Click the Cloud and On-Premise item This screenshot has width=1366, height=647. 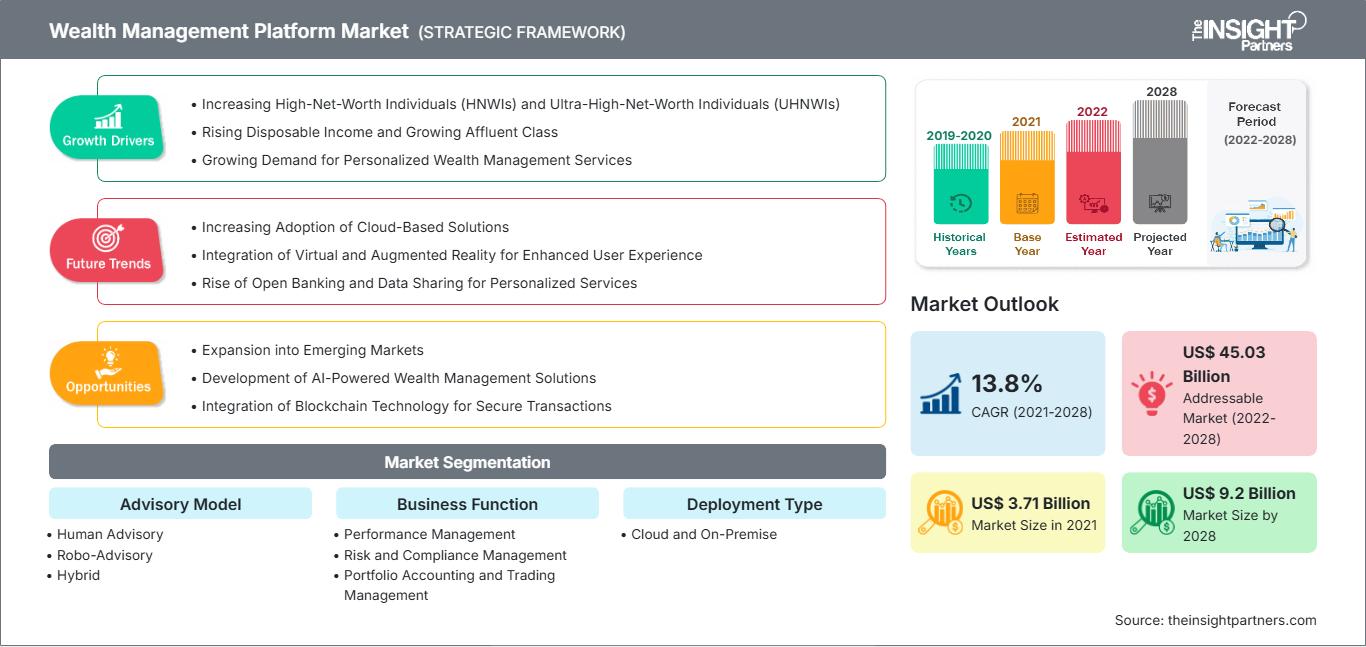pos(702,534)
